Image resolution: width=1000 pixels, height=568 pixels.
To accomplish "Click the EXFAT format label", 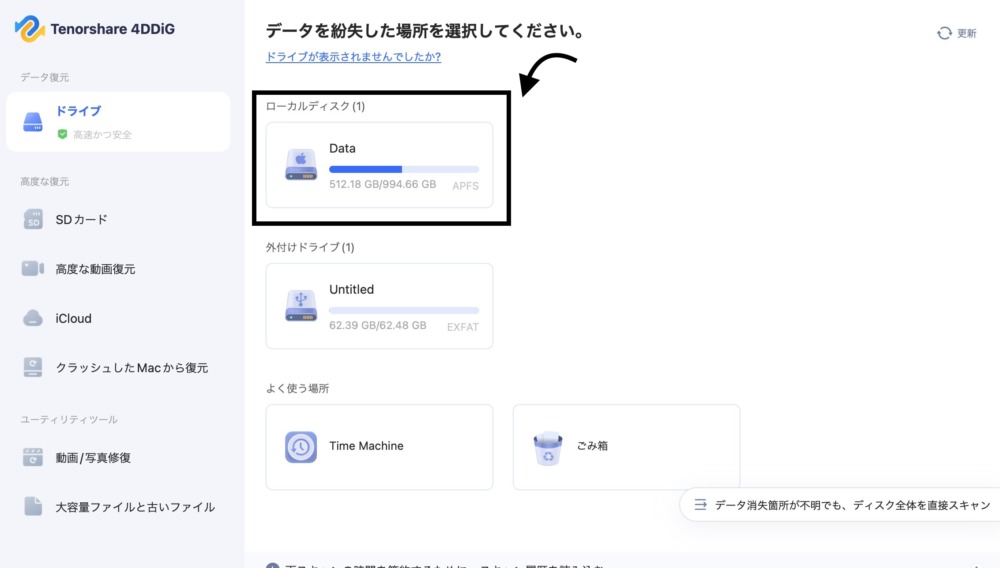I will tap(462, 327).
